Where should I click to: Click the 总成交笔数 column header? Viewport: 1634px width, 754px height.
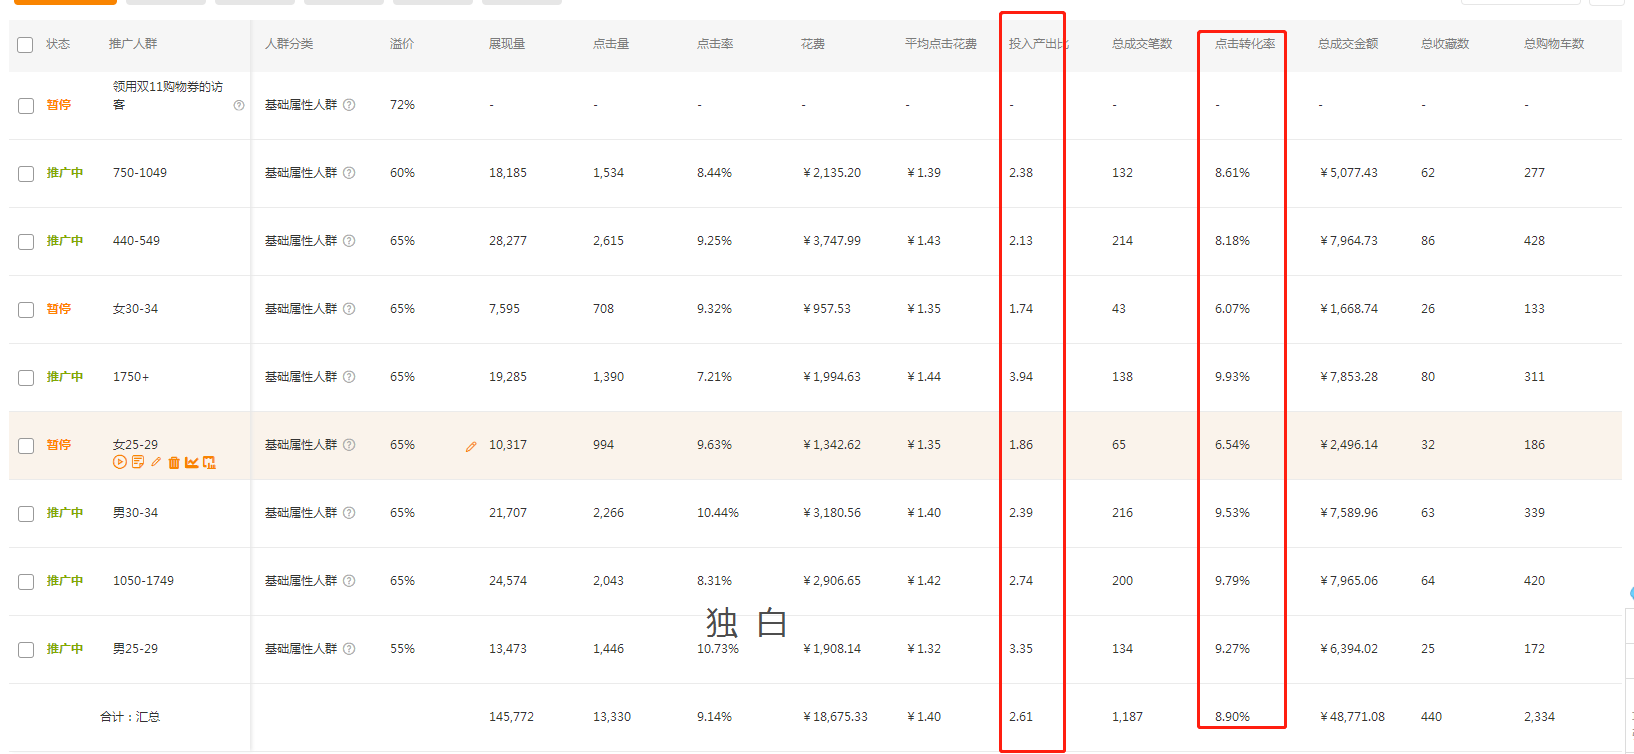(x=1142, y=44)
